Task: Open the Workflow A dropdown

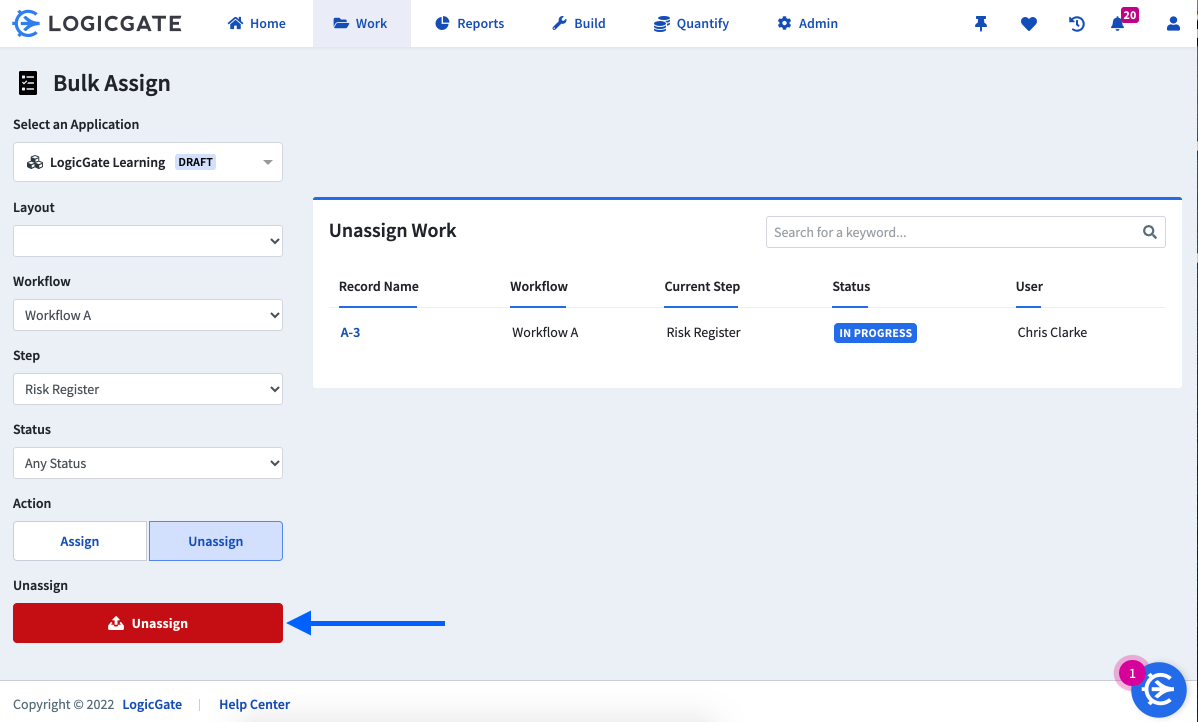Action: [x=147, y=316]
